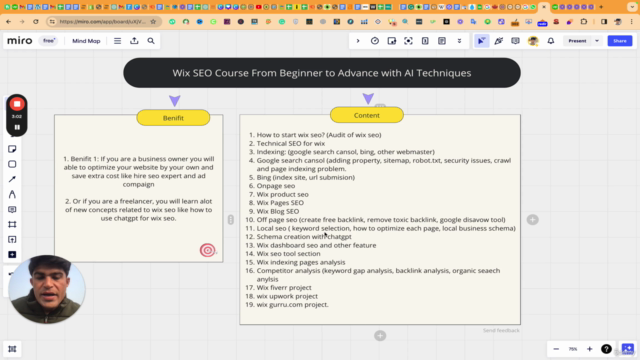Collapse the collaboration toolbar chevron

[x=358, y=41]
